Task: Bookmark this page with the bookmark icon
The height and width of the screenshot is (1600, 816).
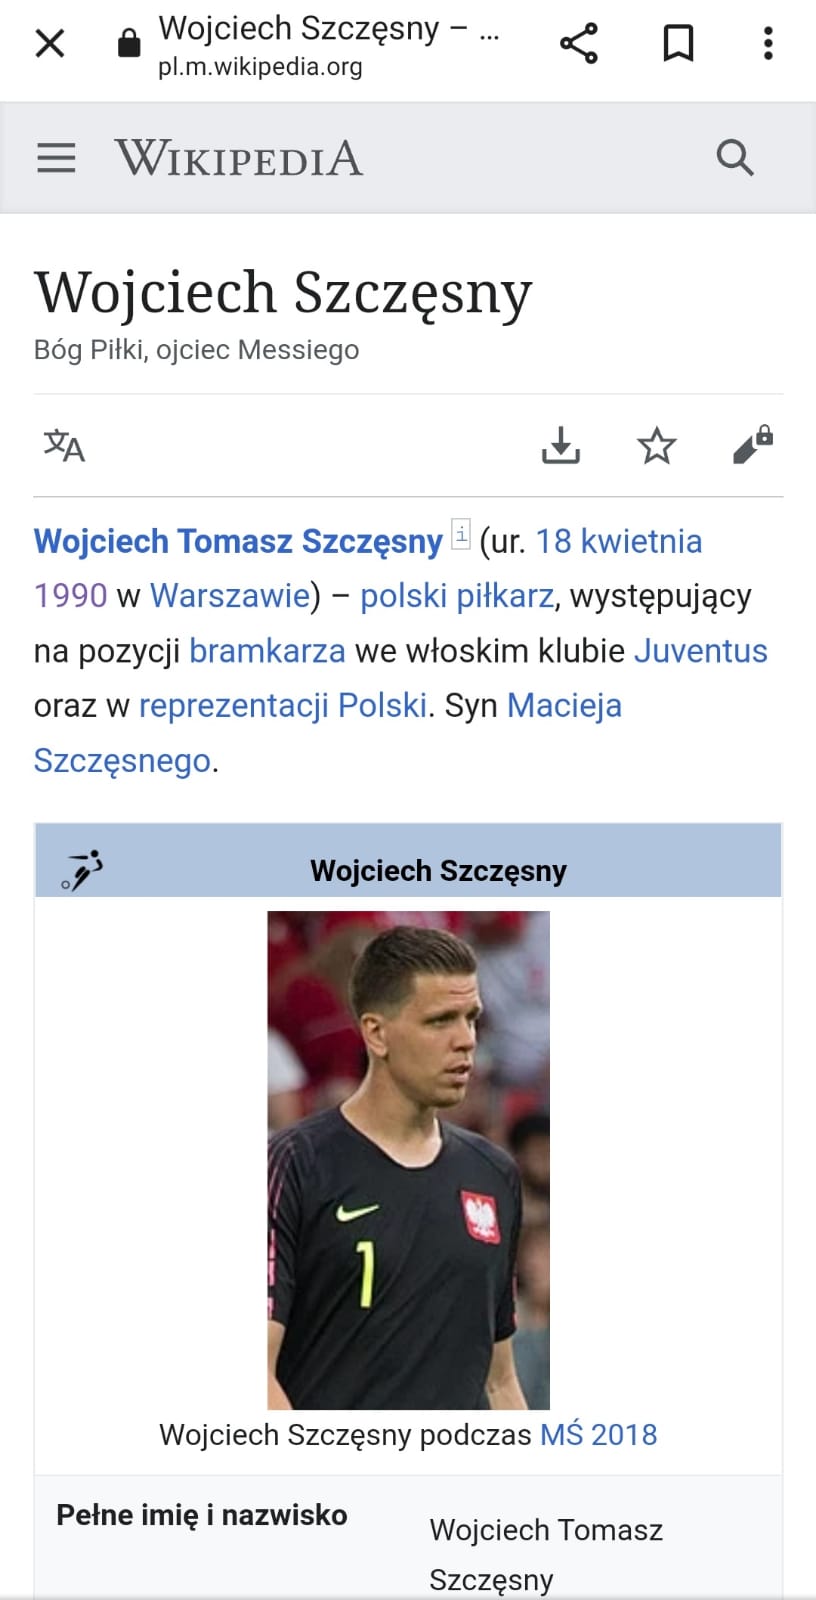Action: pos(678,43)
